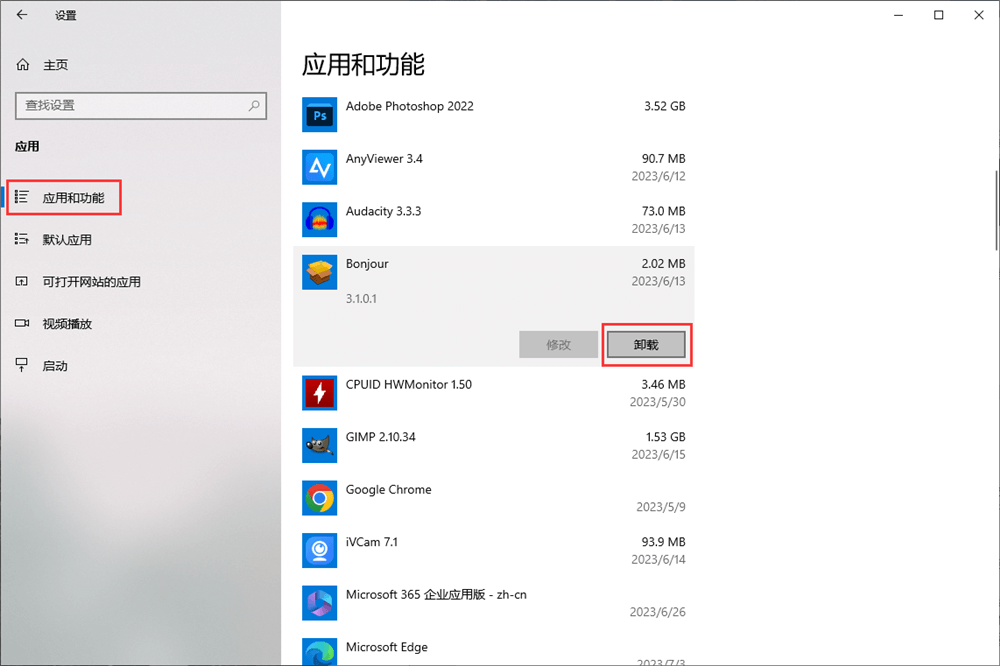Open 应用和功能 in the sidebar

[x=72, y=198]
